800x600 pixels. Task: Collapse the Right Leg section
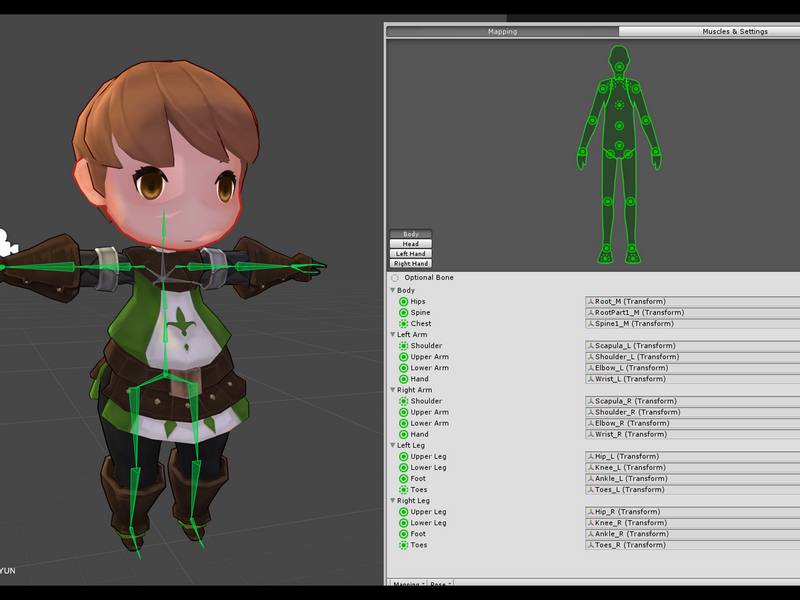pos(393,501)
